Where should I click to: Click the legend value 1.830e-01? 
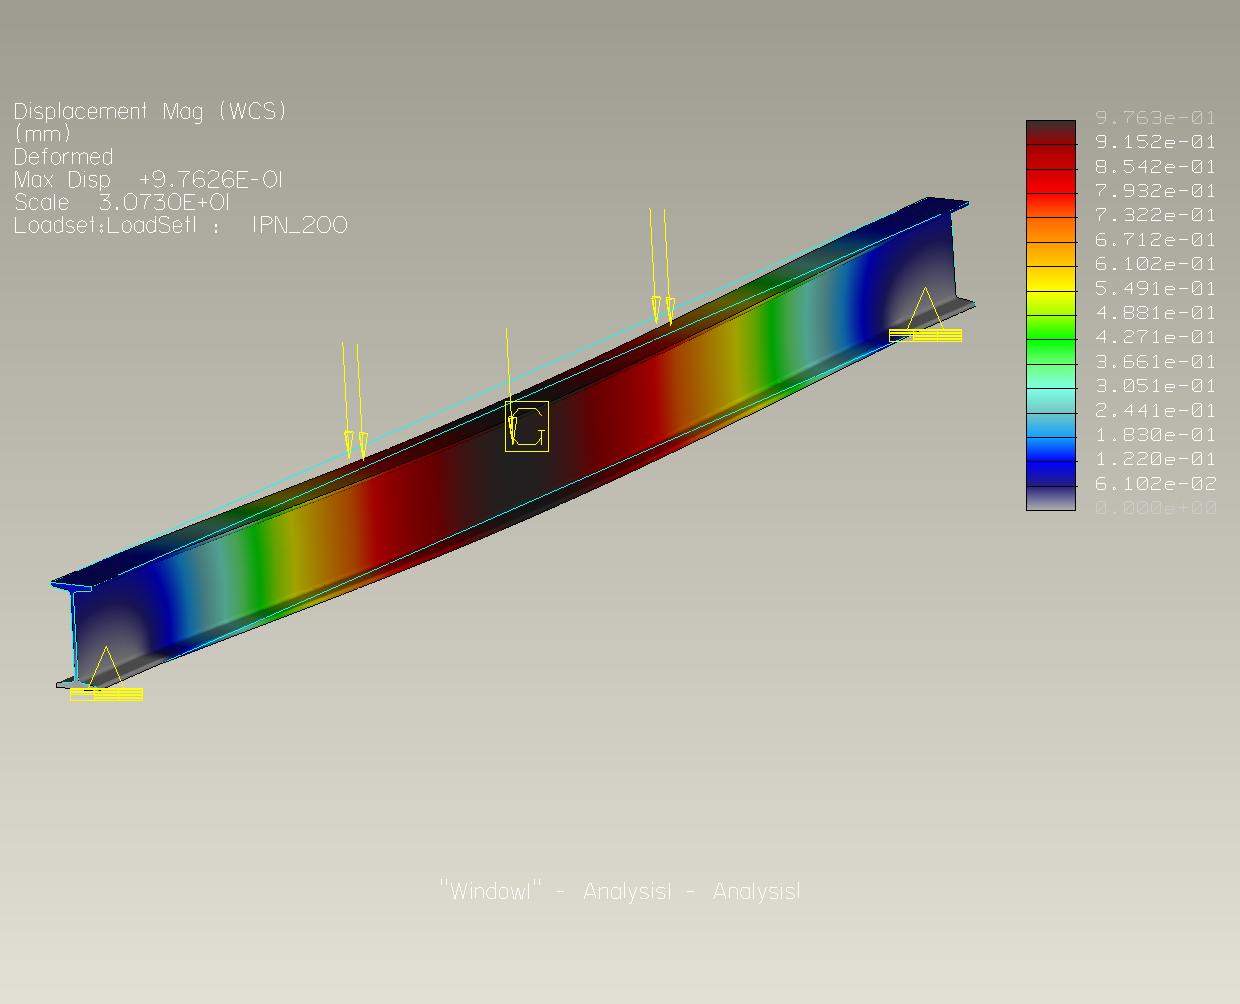tap(1156, 435)
